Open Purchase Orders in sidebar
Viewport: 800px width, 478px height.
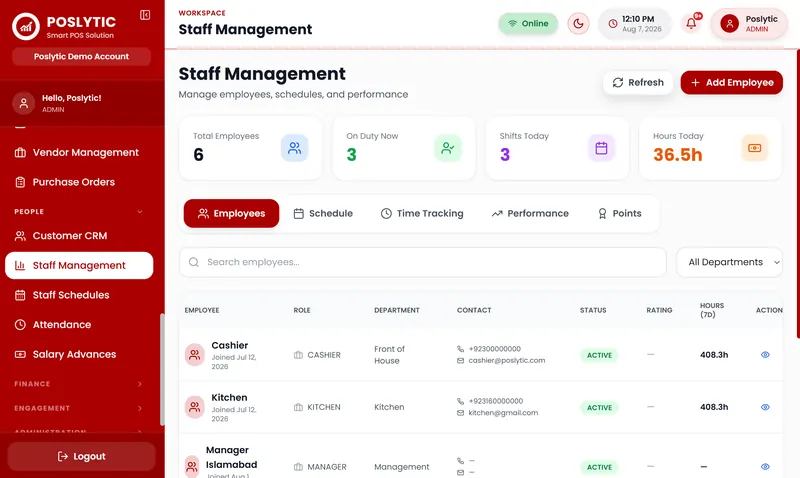(x=79, y=182)
